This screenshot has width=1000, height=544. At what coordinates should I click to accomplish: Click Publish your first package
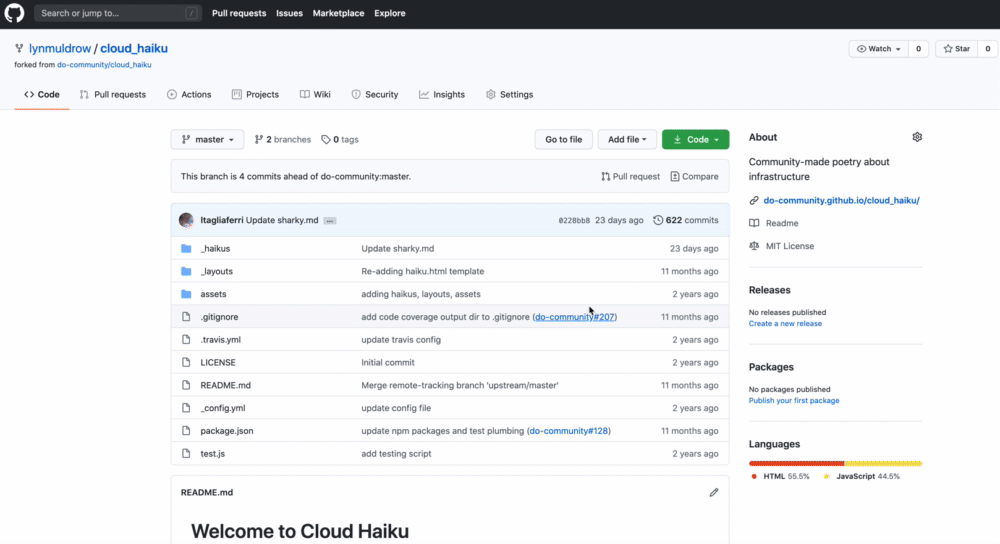pos(794,401)
